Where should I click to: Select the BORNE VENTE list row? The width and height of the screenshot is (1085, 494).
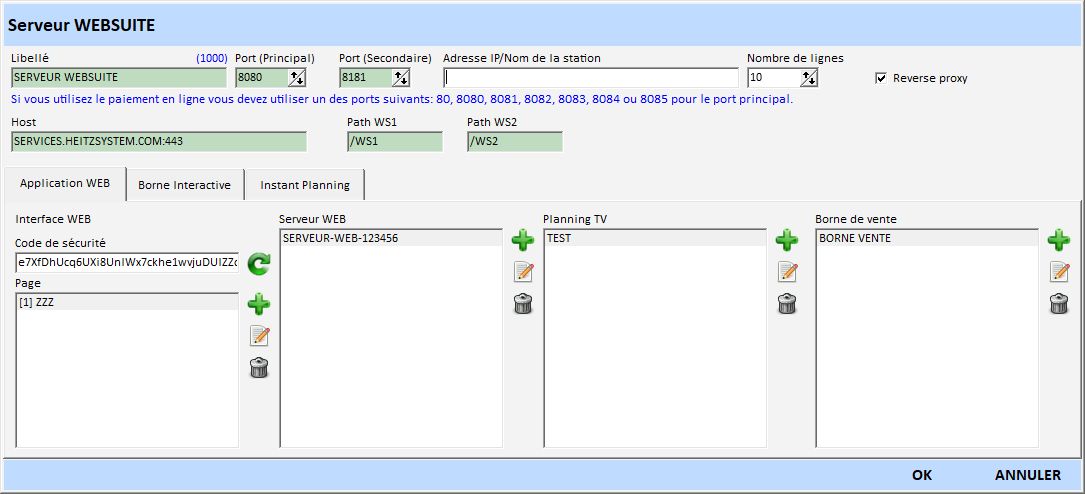point(927,239)
